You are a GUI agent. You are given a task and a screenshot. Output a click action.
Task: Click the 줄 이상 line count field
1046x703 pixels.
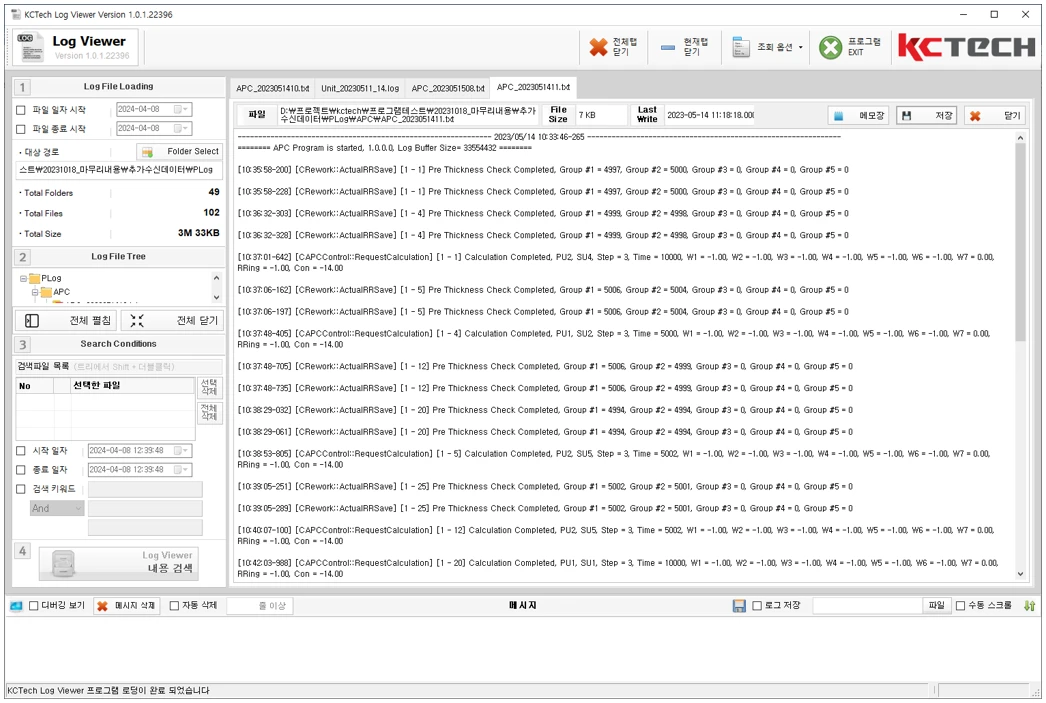pos(259,606)
